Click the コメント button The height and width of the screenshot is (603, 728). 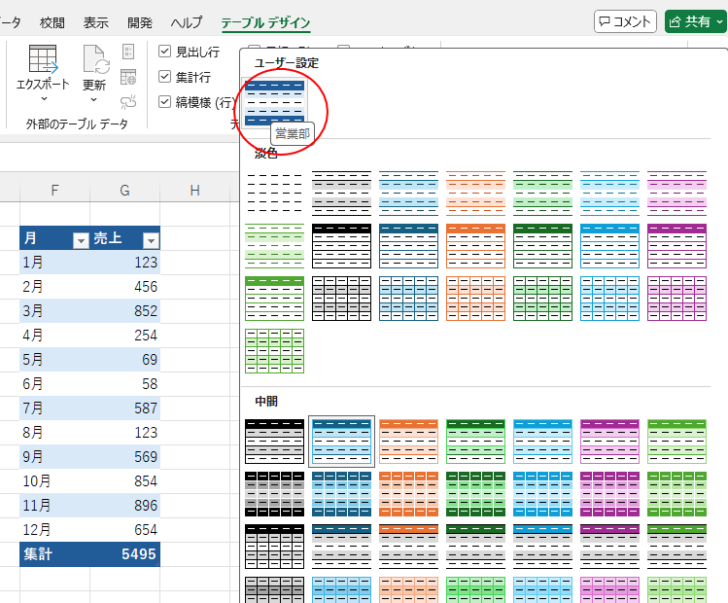(625, 21)
